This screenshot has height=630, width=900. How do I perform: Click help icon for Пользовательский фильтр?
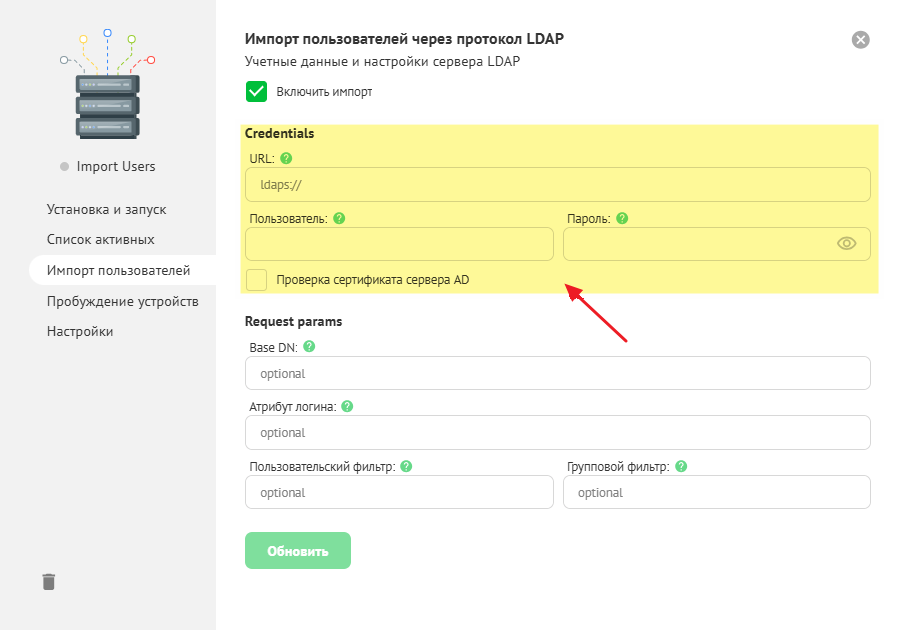[406, 466]
